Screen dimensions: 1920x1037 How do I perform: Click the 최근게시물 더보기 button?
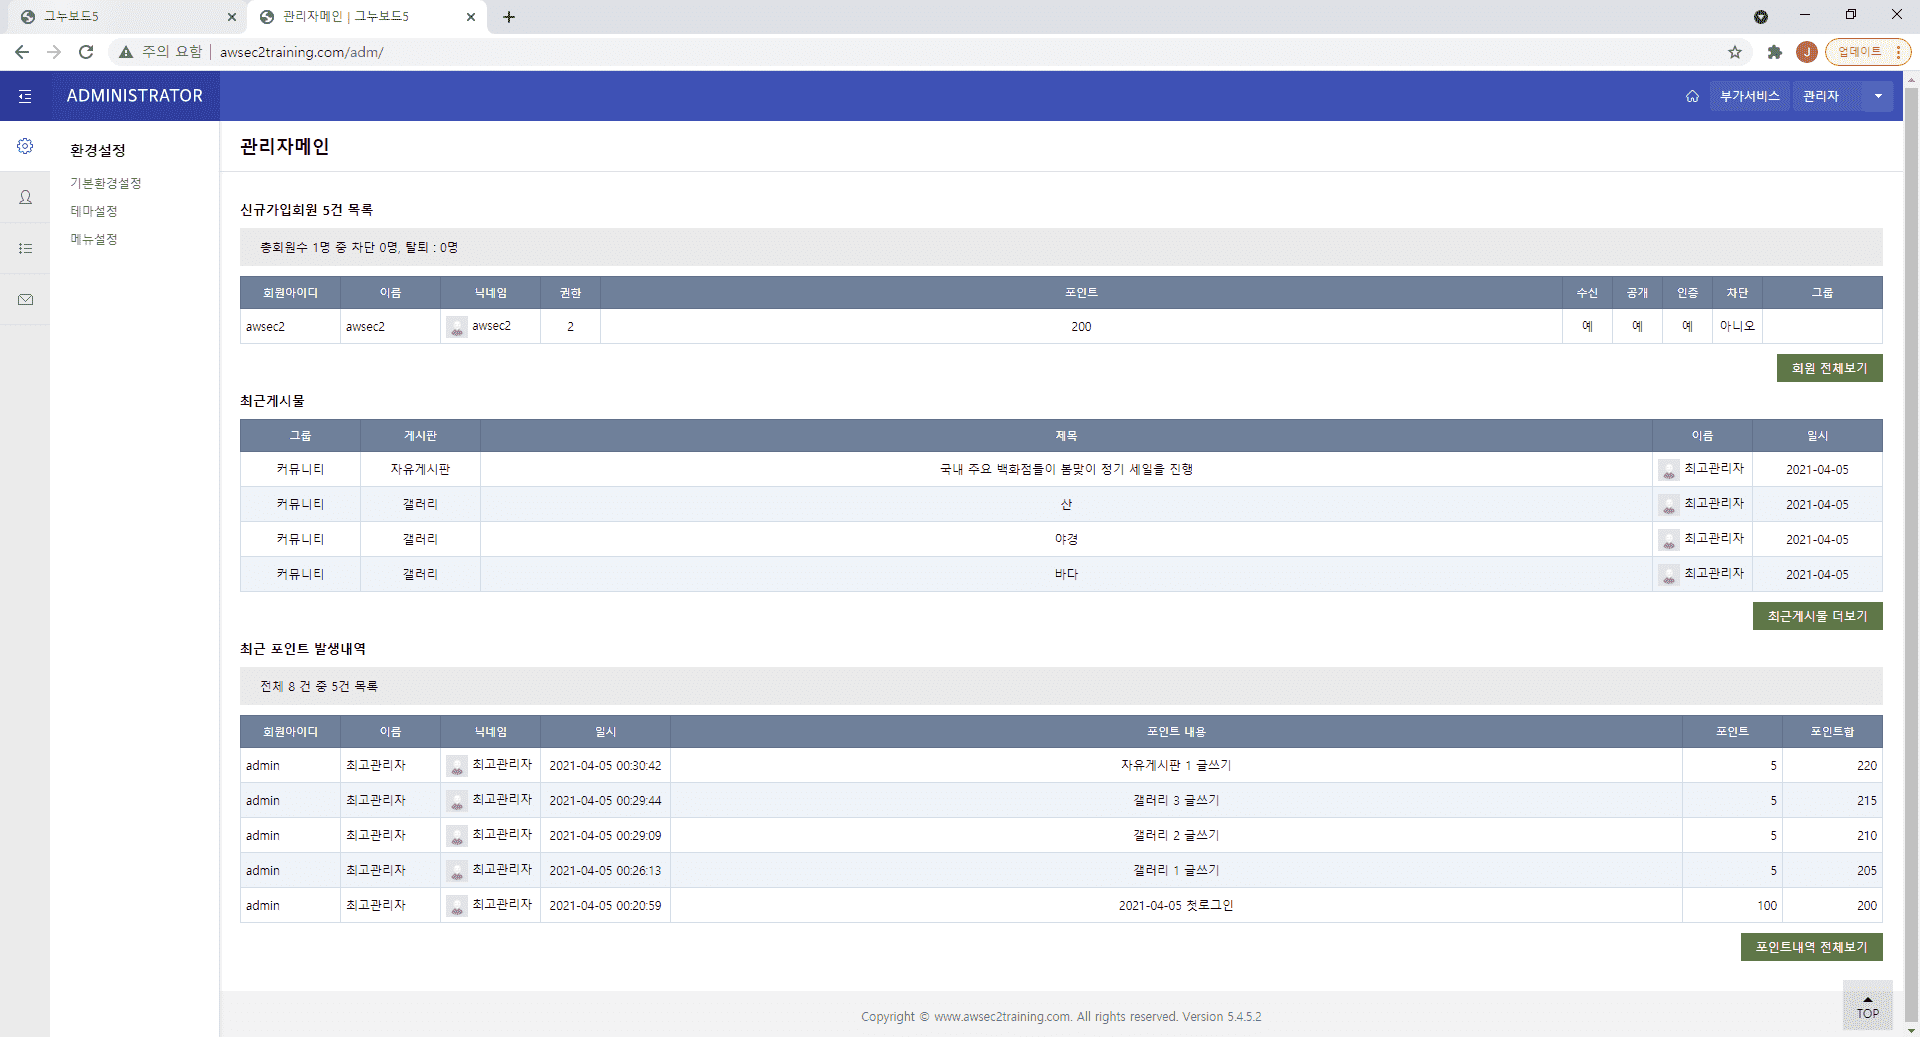click(1817, 616)
